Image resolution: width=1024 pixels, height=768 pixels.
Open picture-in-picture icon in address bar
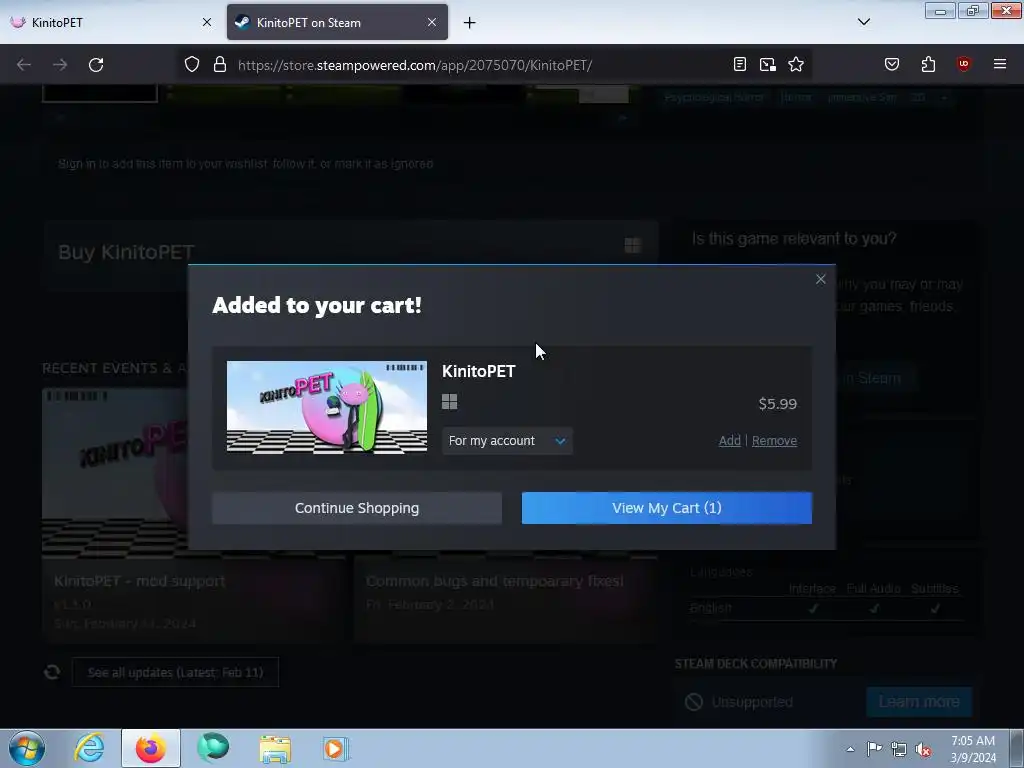click(x=767, y=64)
